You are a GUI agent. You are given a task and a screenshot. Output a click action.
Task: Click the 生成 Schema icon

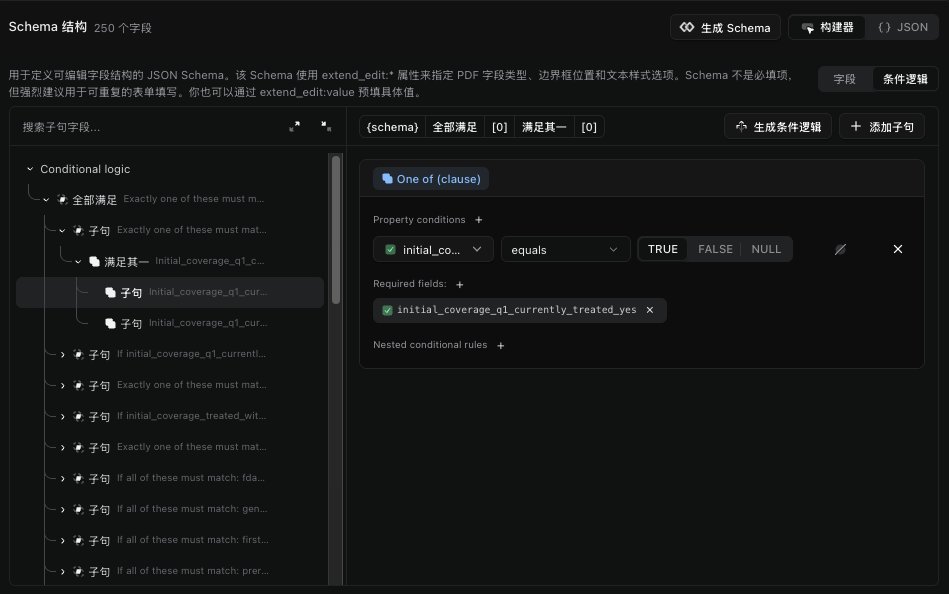(x=686, y=27)
